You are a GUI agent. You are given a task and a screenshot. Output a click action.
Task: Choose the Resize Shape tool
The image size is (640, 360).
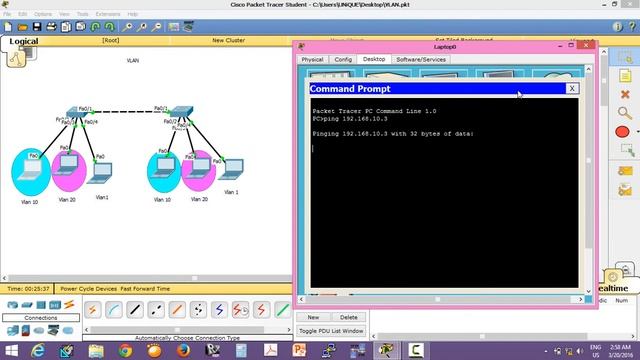pyautogui.click(x=627, y=150)
